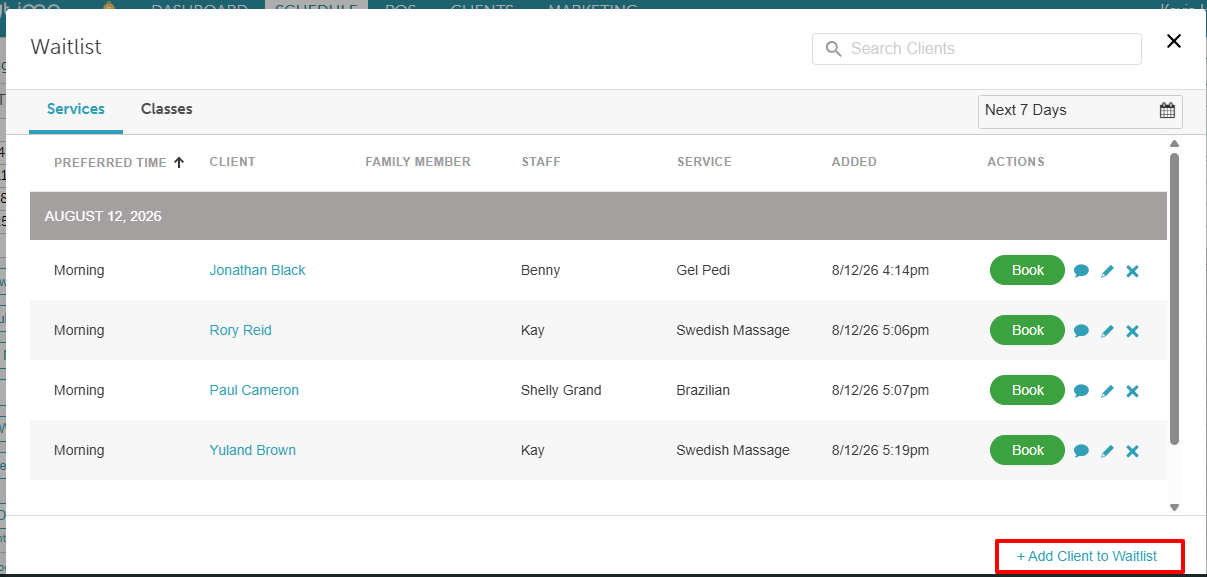This screenshot has height=577, width=1207.
Task: Click scrollbar up arrow in waitlist
Action: point(1175,143)
